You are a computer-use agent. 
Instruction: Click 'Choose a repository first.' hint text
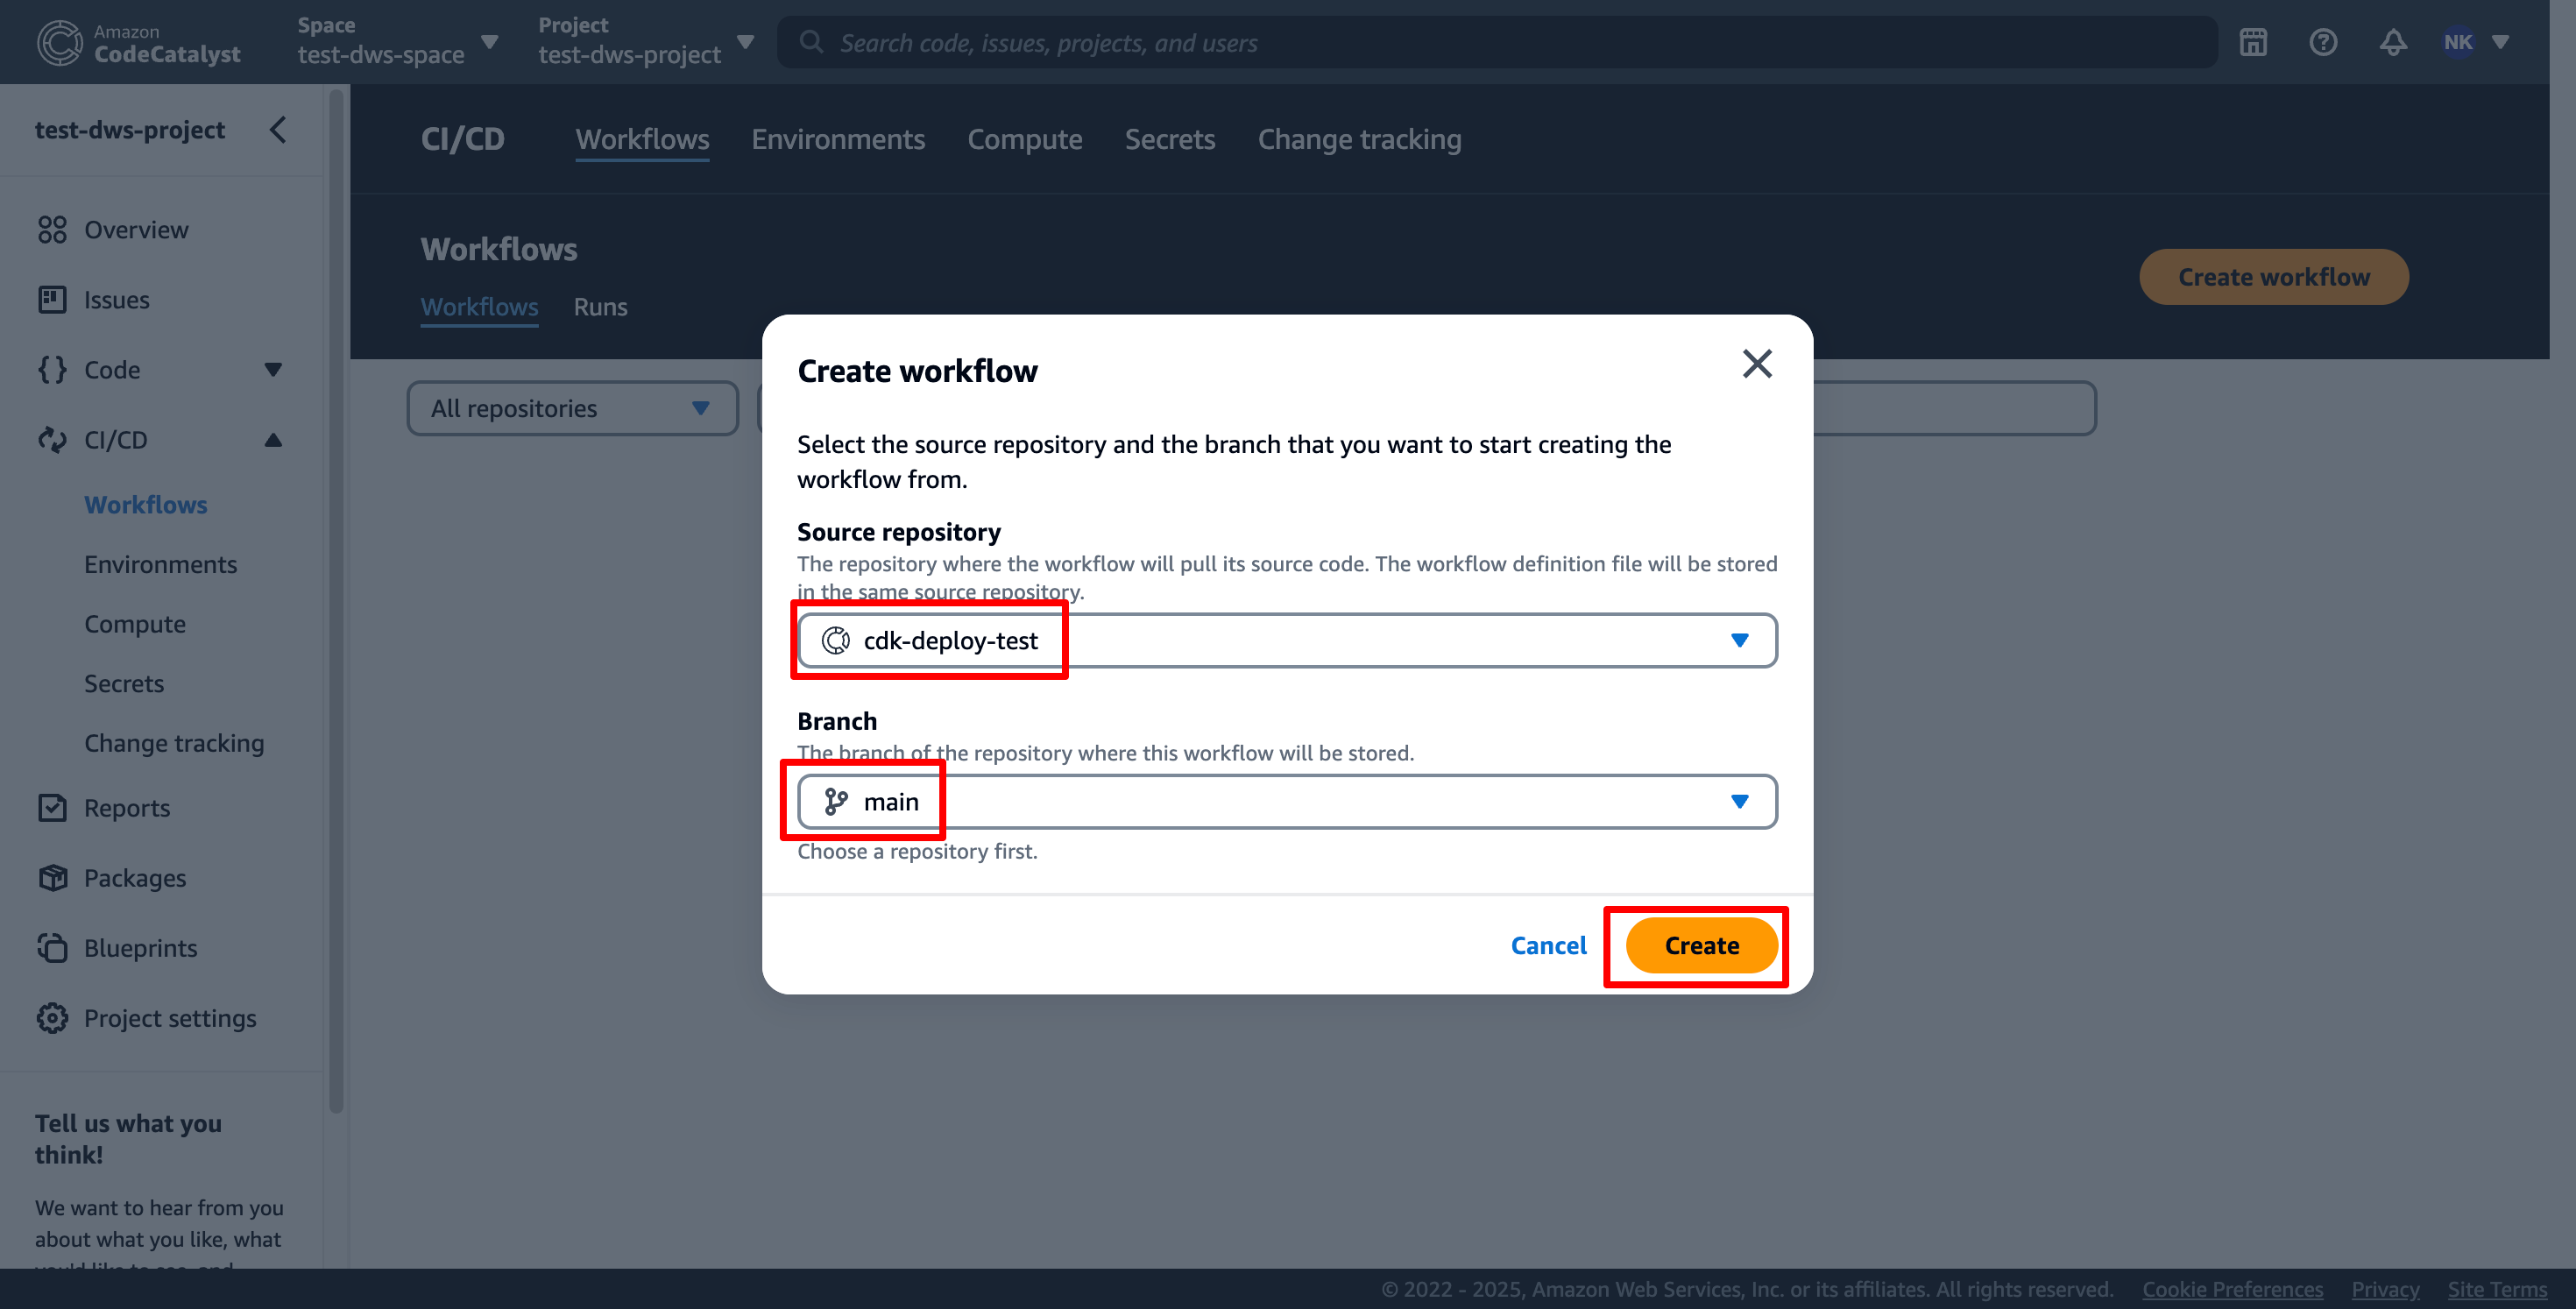point(917,851)
